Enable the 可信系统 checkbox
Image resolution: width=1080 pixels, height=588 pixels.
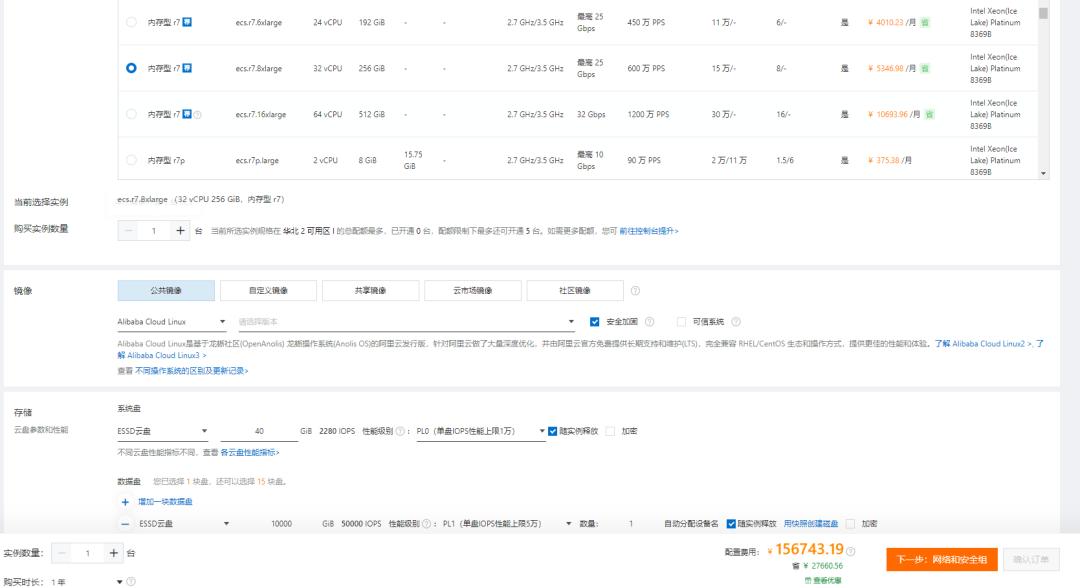click(x=681, y=321)
